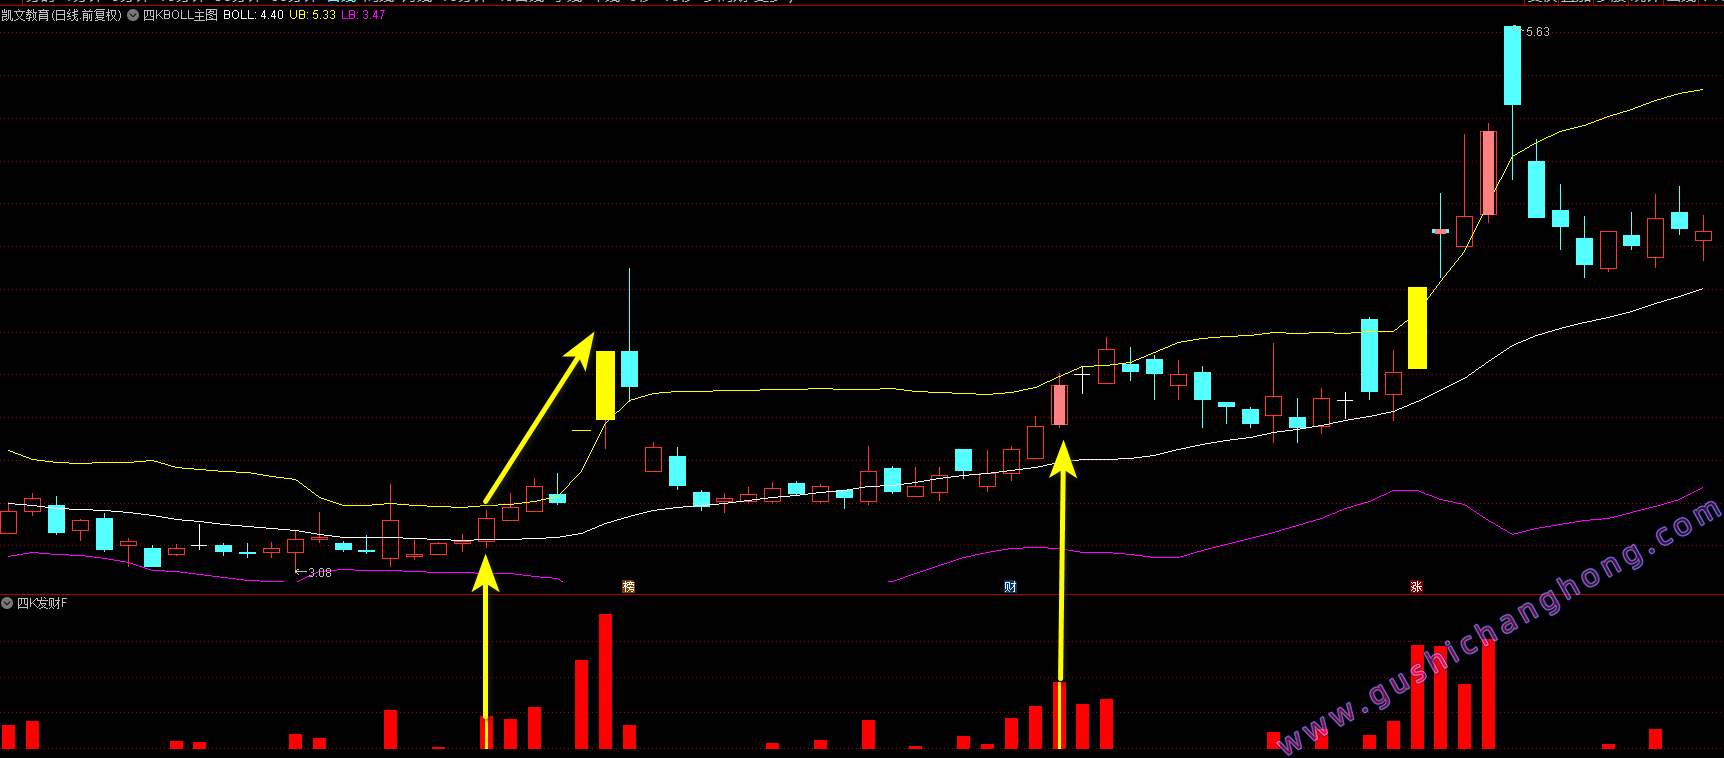Select the tall cyan candle at 5.63 high
This screenshot has width=1724, height=758.
[x=1513, y=66]
